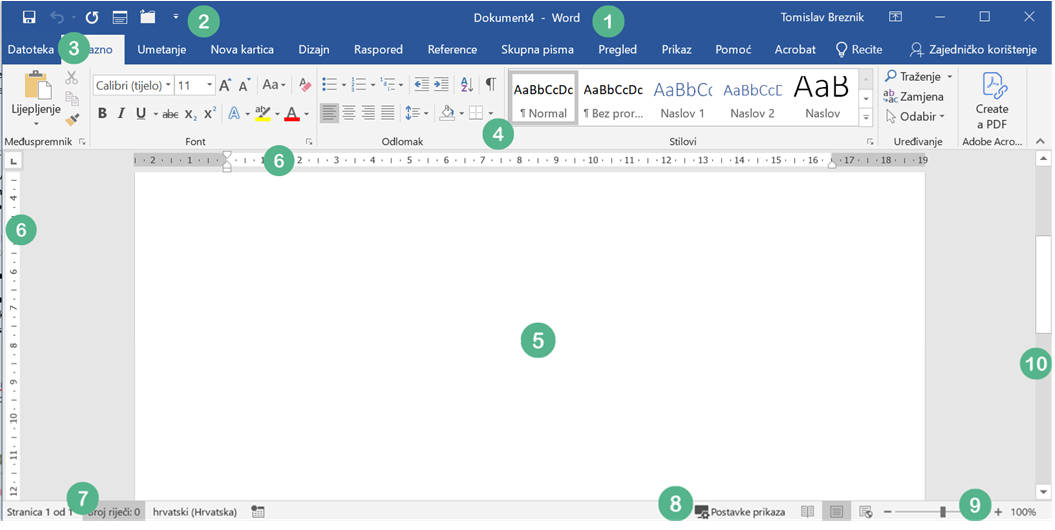Screen dimensions: 1055x530
Task: Click the Increase Indent icon
Action: coord(441,85)
